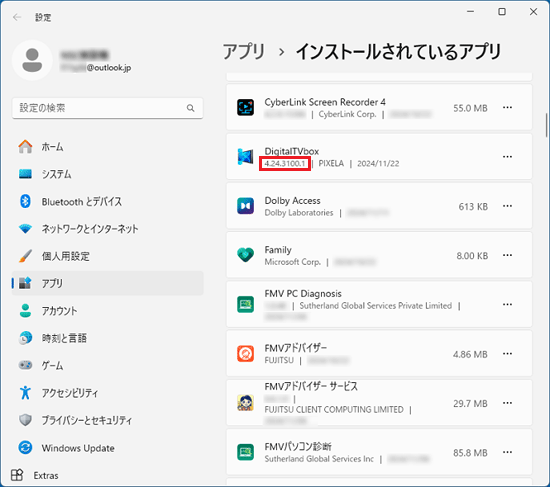This screenshot has width=550, height=487.
Task: Open more options for Family
Action: 507,255
